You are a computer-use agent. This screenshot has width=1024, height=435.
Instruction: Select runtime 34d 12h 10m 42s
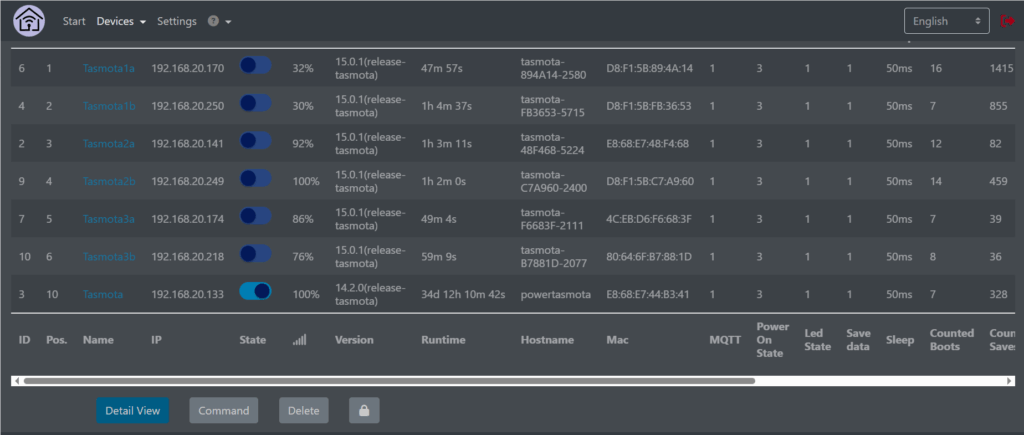463,295
